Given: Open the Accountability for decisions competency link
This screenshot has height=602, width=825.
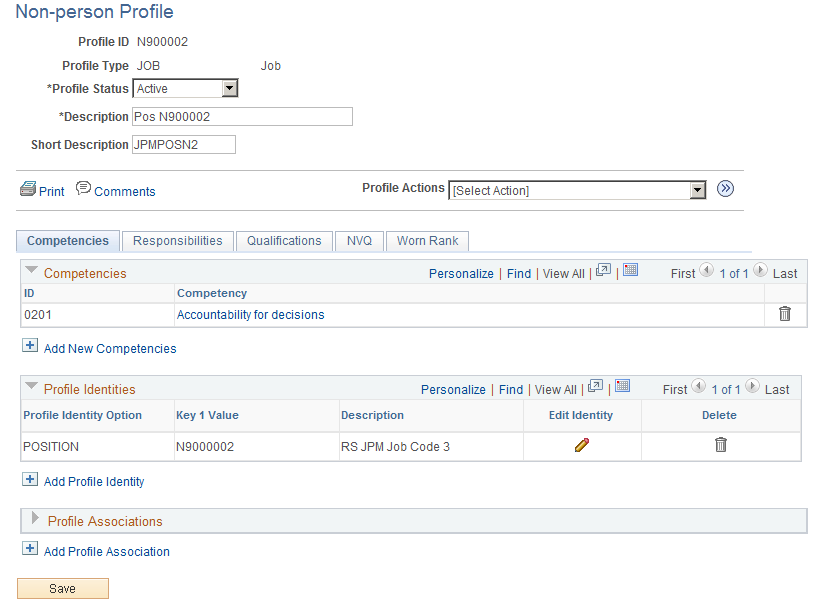Looking at the screenshot, I should coord(250,315).
